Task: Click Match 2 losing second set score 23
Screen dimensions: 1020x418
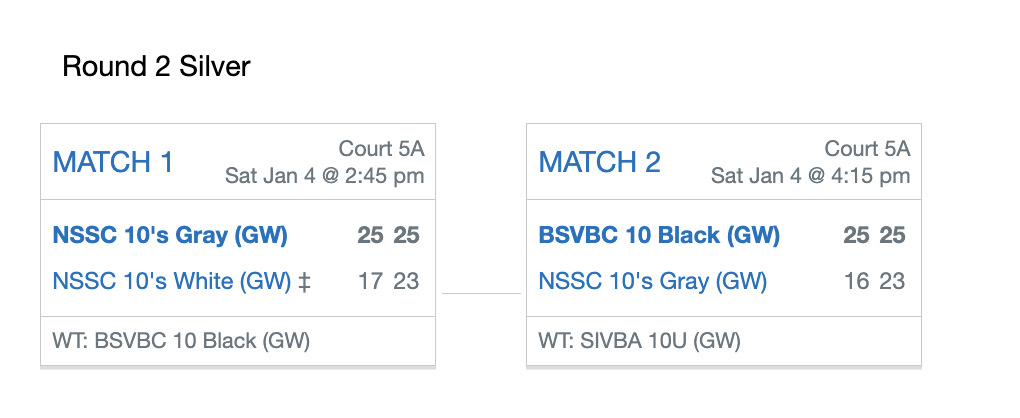Action: pos(892,281)
